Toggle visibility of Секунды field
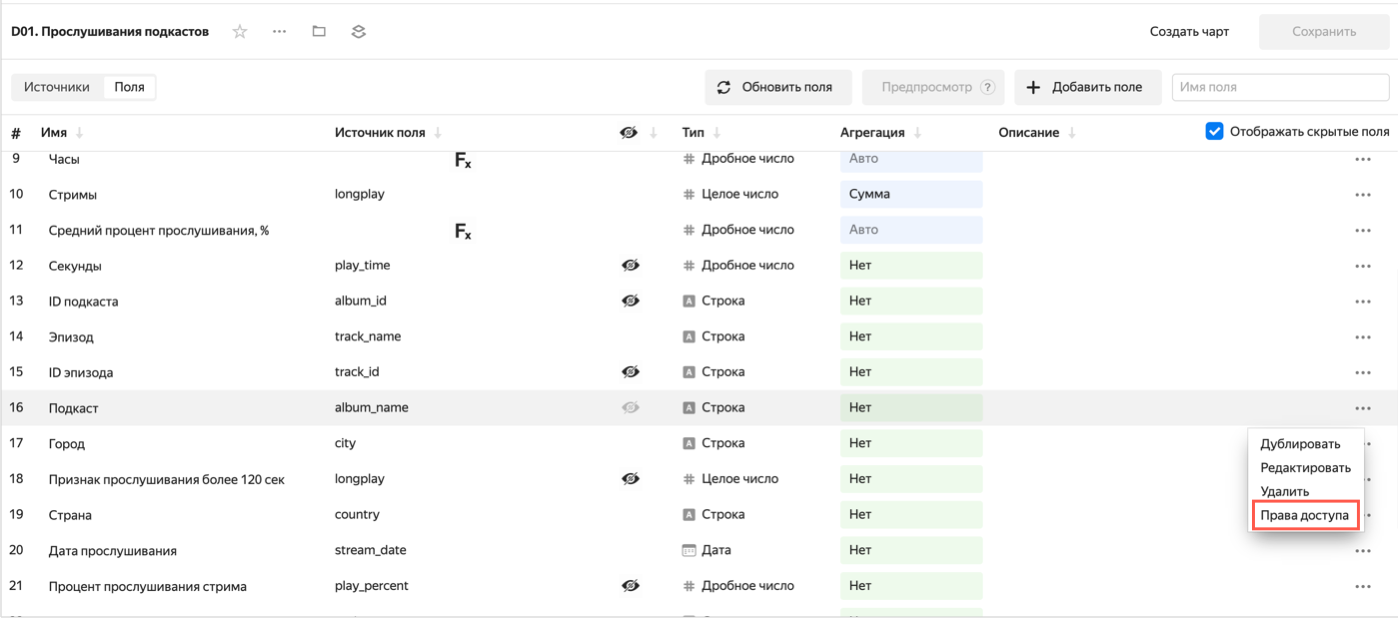The width and height of the screenshot is (1398, 618). click(x=630, y=266)
